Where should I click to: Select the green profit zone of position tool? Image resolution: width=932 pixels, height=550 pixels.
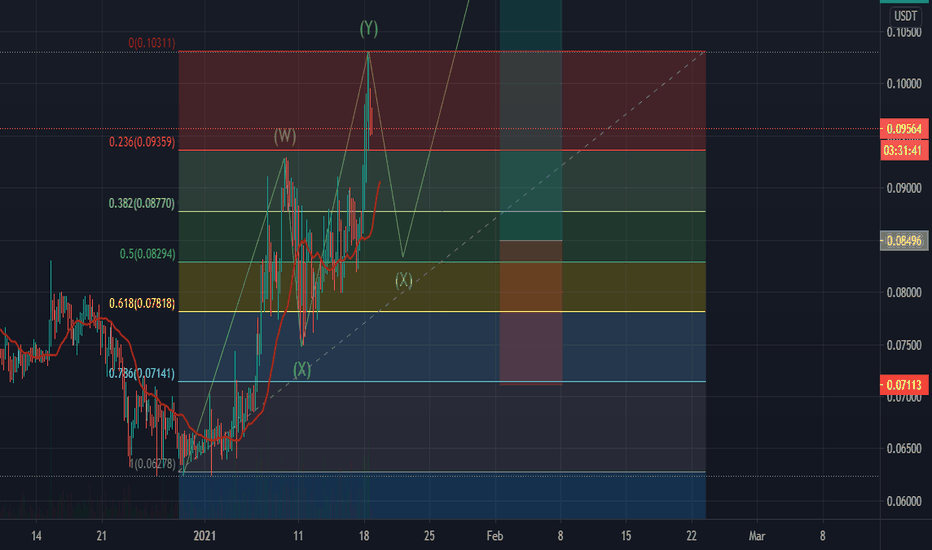(531, 119)
